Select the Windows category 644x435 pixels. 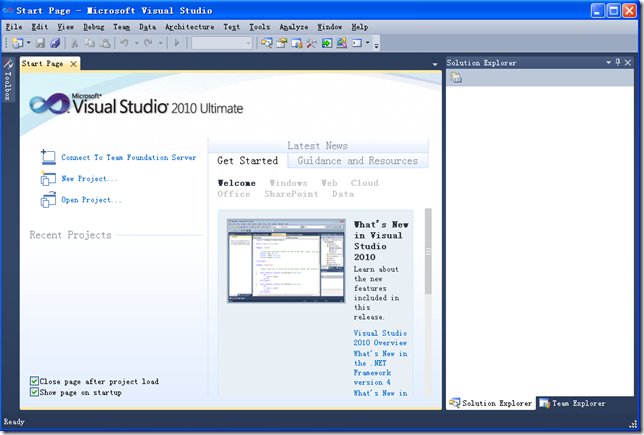[x=288, y=183]
